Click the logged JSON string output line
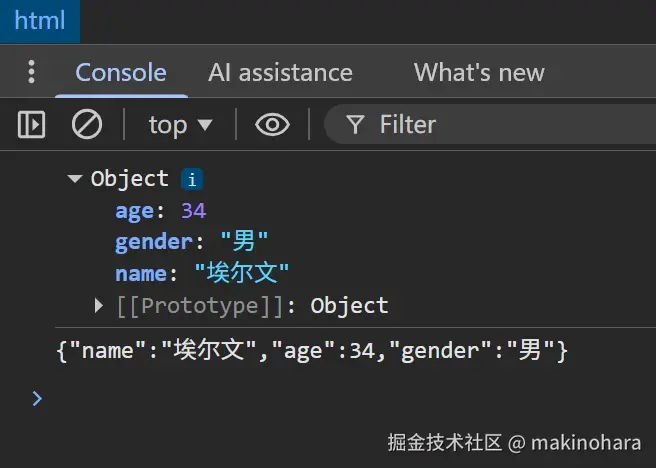Screen dimensions: 656x468 [313, 350]
